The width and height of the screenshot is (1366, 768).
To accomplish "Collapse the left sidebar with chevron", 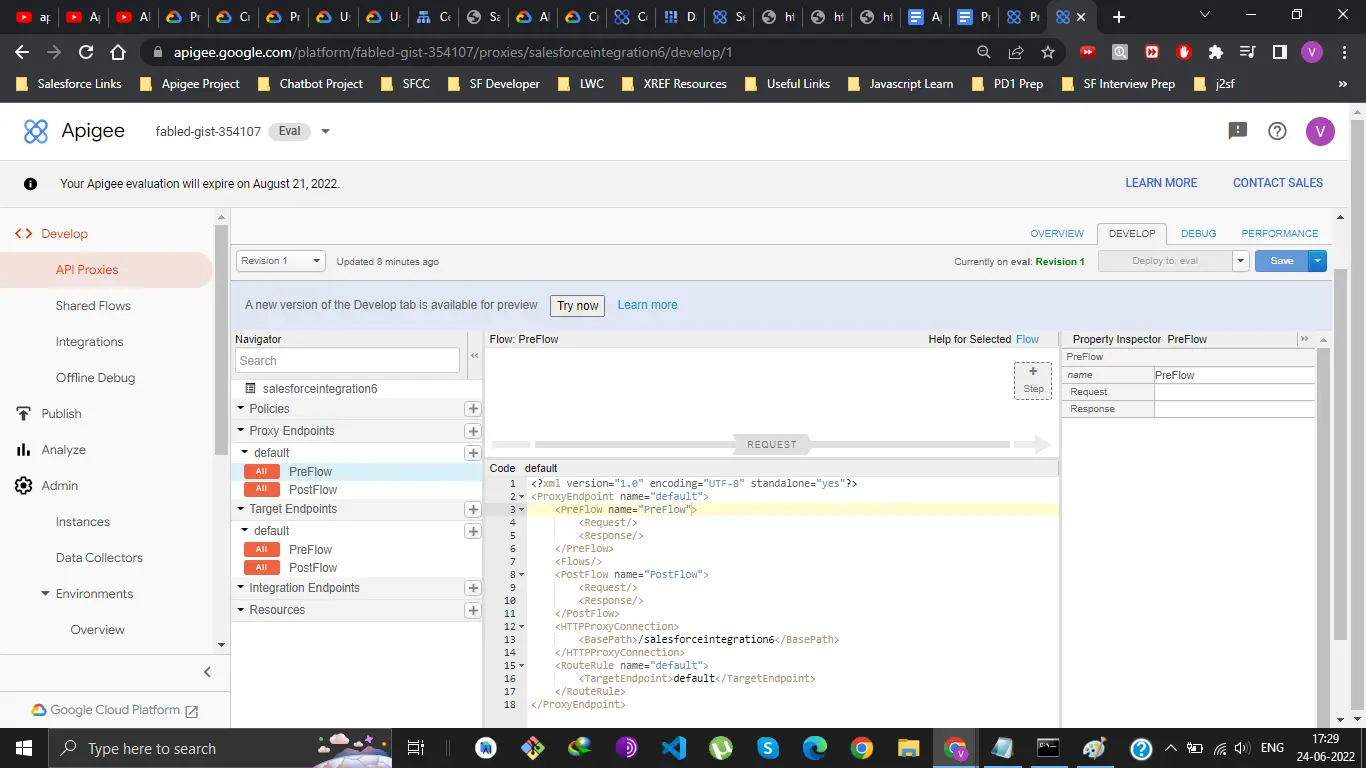I will click(207, 672).
